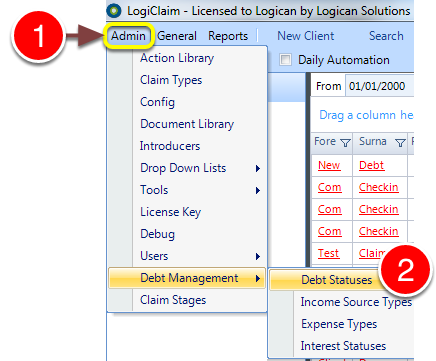Open Document Library menu entry

[x=187, y=124]
